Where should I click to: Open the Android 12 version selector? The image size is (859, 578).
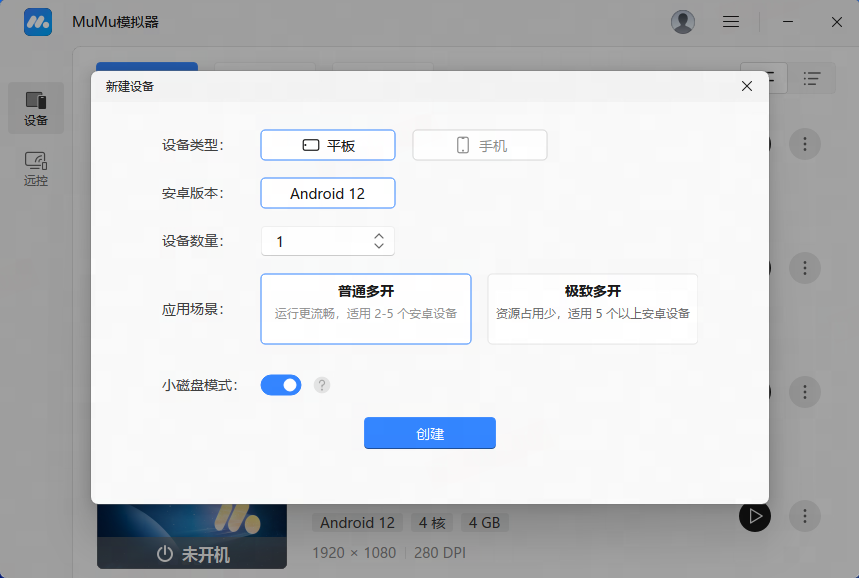(x=328, y=193)
